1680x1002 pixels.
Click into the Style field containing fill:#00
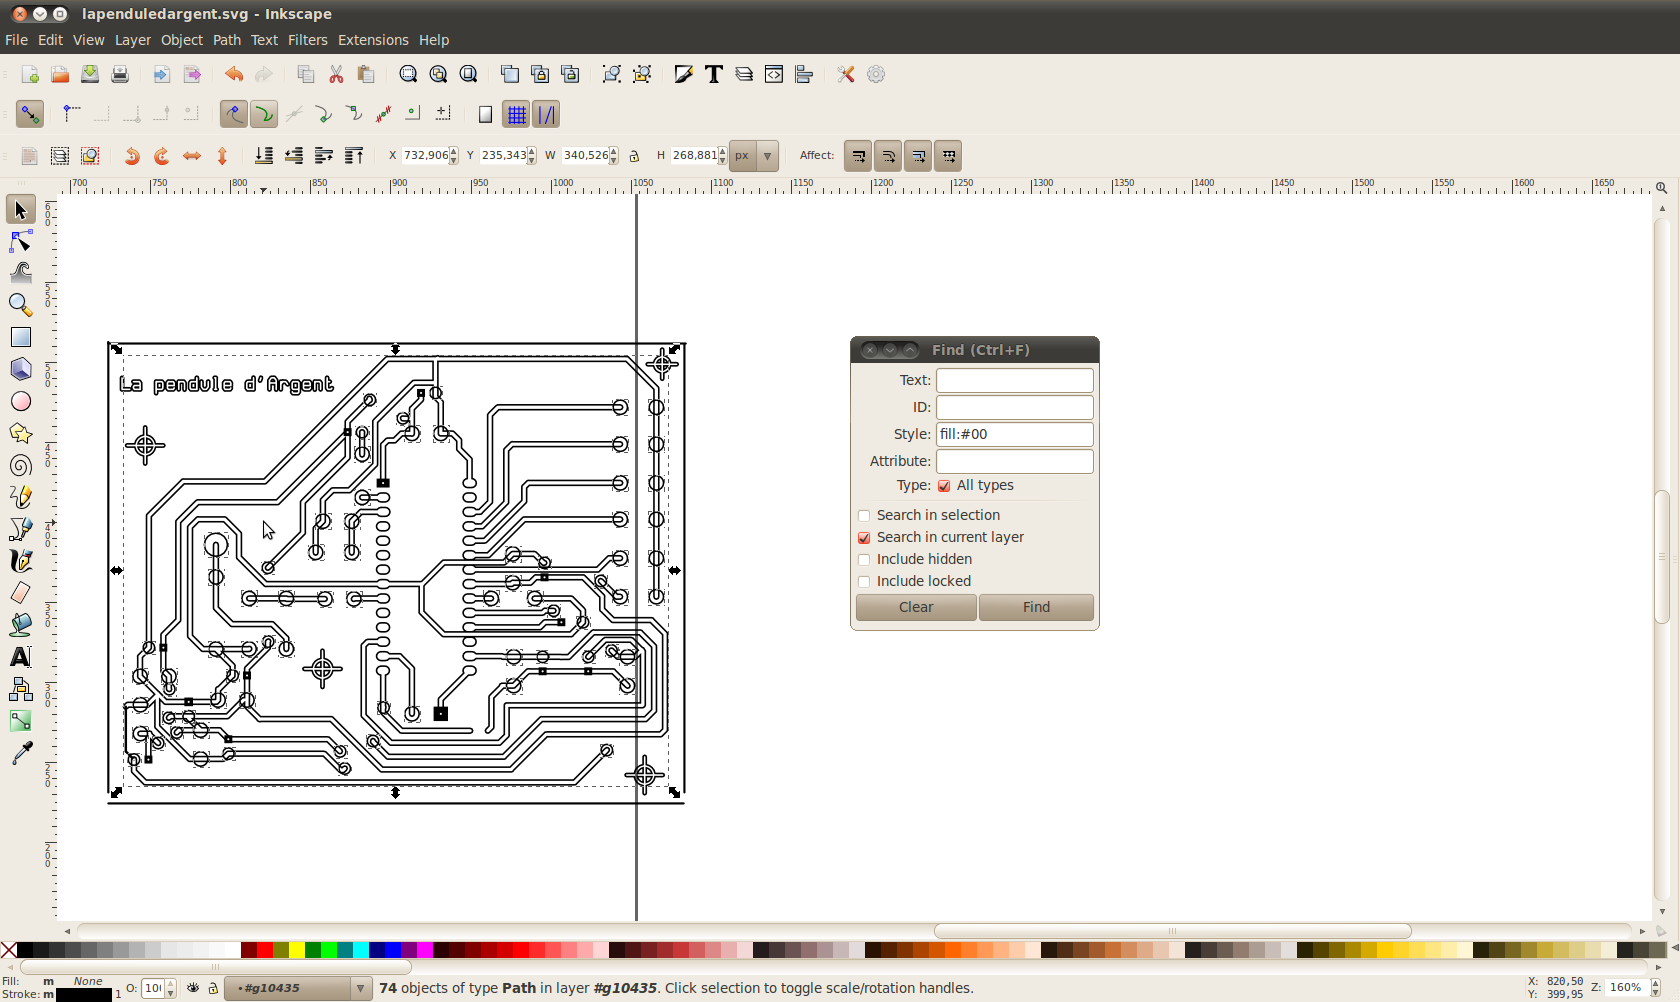[1013, 434]
